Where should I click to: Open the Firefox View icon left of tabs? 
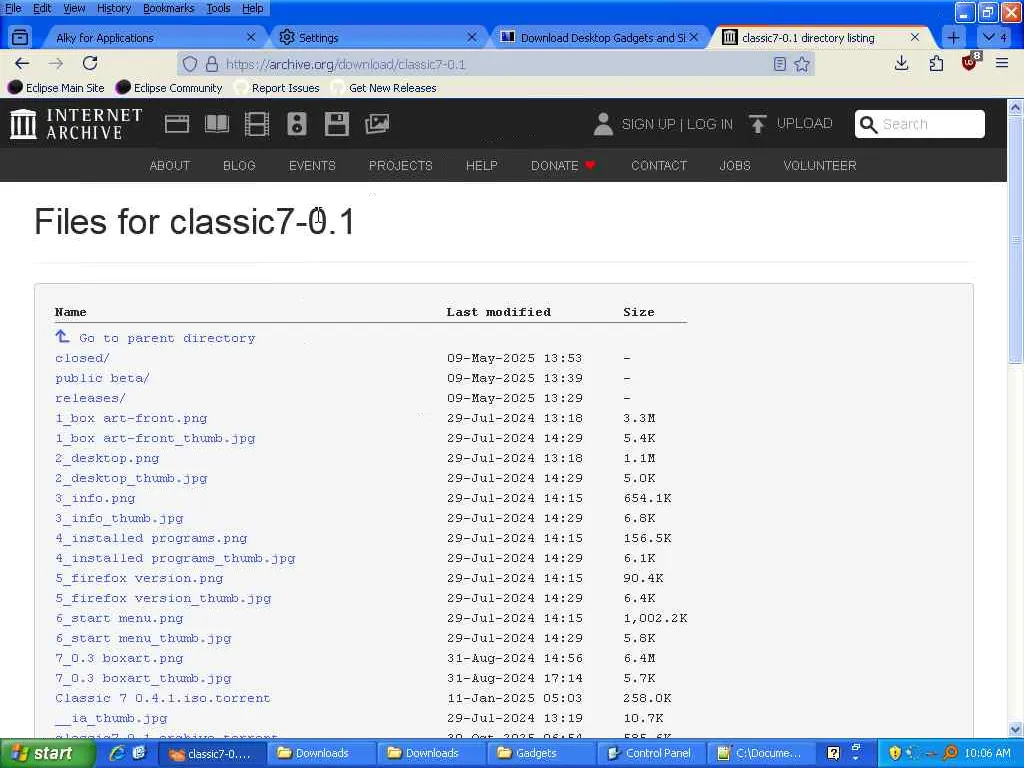(x=20, y=37)
